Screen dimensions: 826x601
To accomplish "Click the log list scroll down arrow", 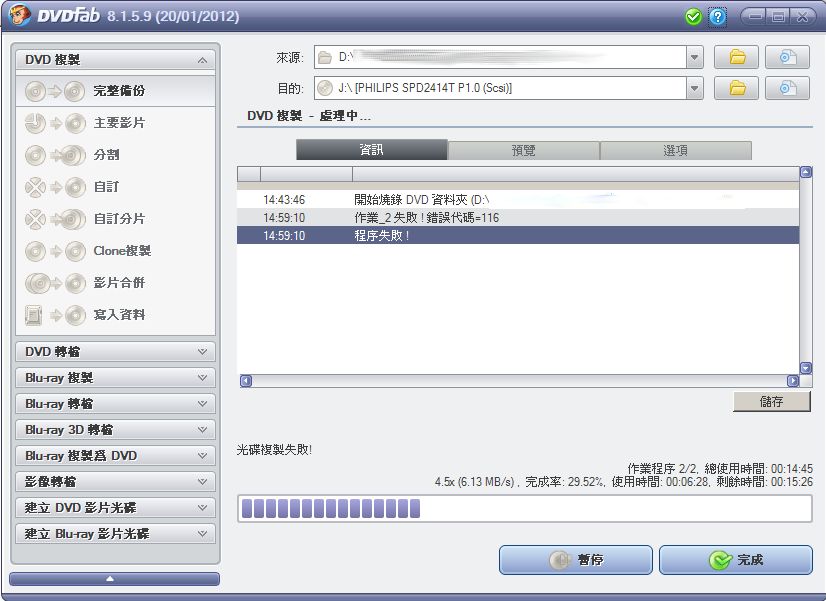I will 806,368.
